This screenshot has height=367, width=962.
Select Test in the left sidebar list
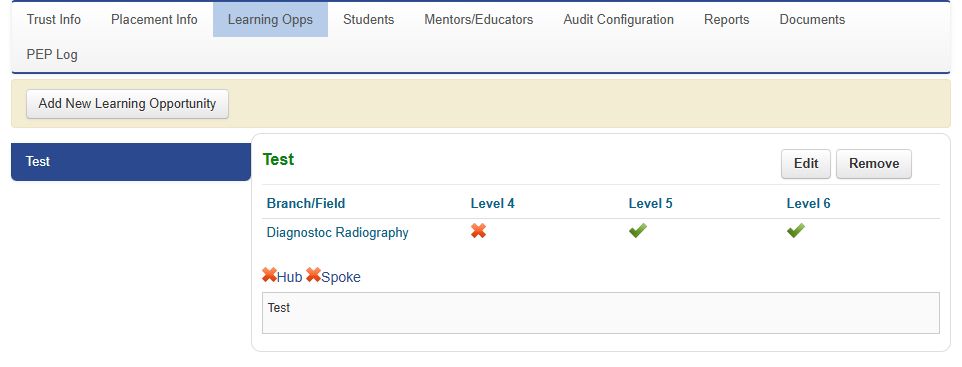[x=131, y=162]
